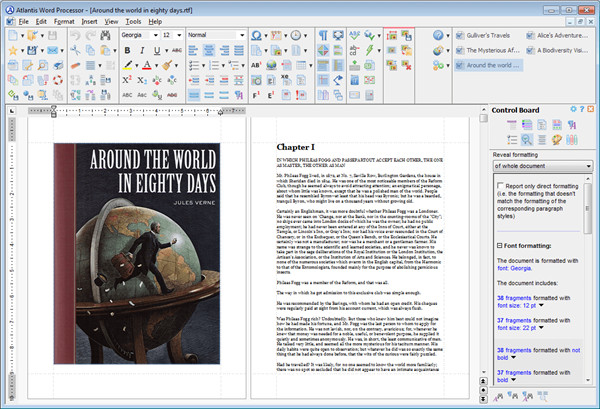600x409 pixels.
Task: Apply superscript X² formatting
Action: point(127,80)
